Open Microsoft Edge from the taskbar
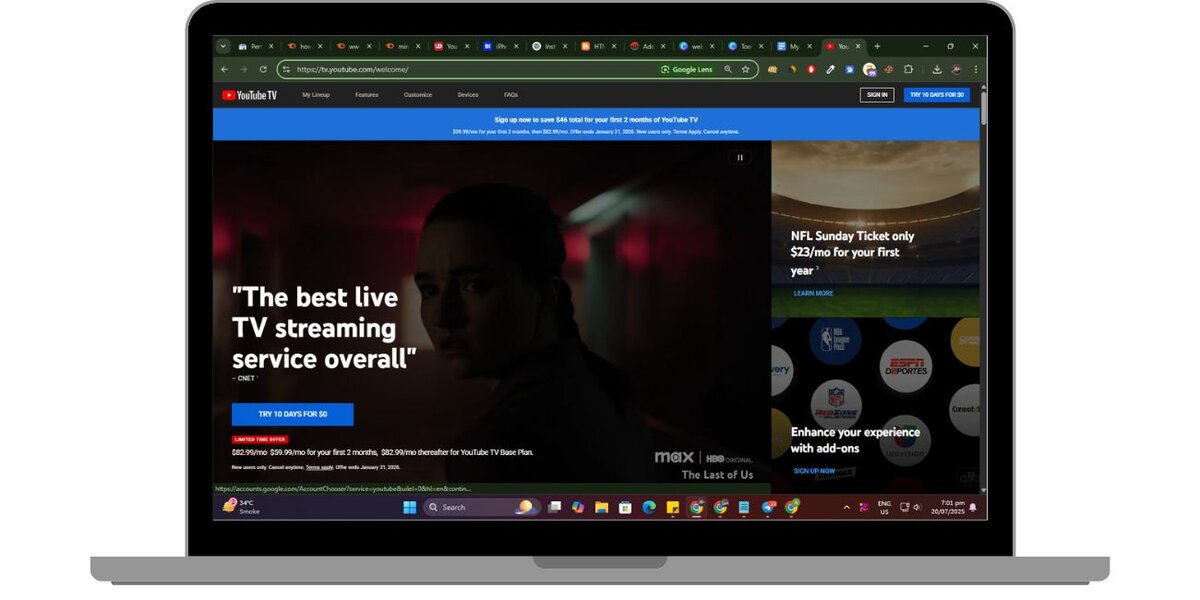Viewport: 1200px width, 600px height. pos(649,507)
